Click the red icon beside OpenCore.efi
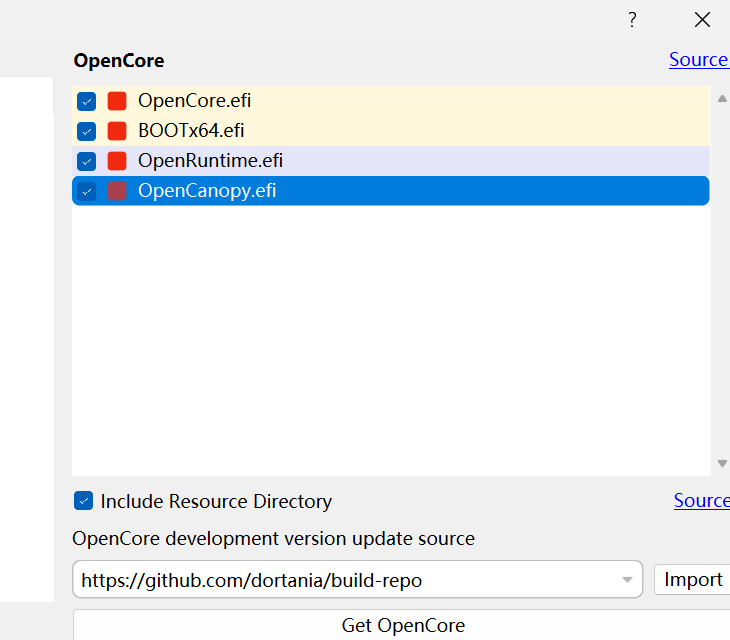The width and height of the screenshot is (730, 640). [117, 101]
